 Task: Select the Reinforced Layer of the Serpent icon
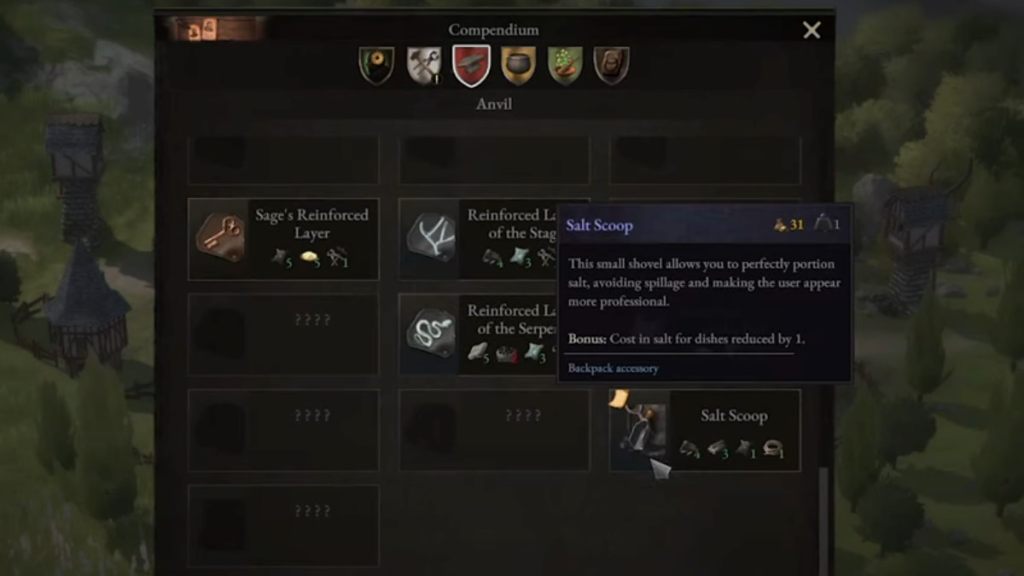(x=431, y=333)
